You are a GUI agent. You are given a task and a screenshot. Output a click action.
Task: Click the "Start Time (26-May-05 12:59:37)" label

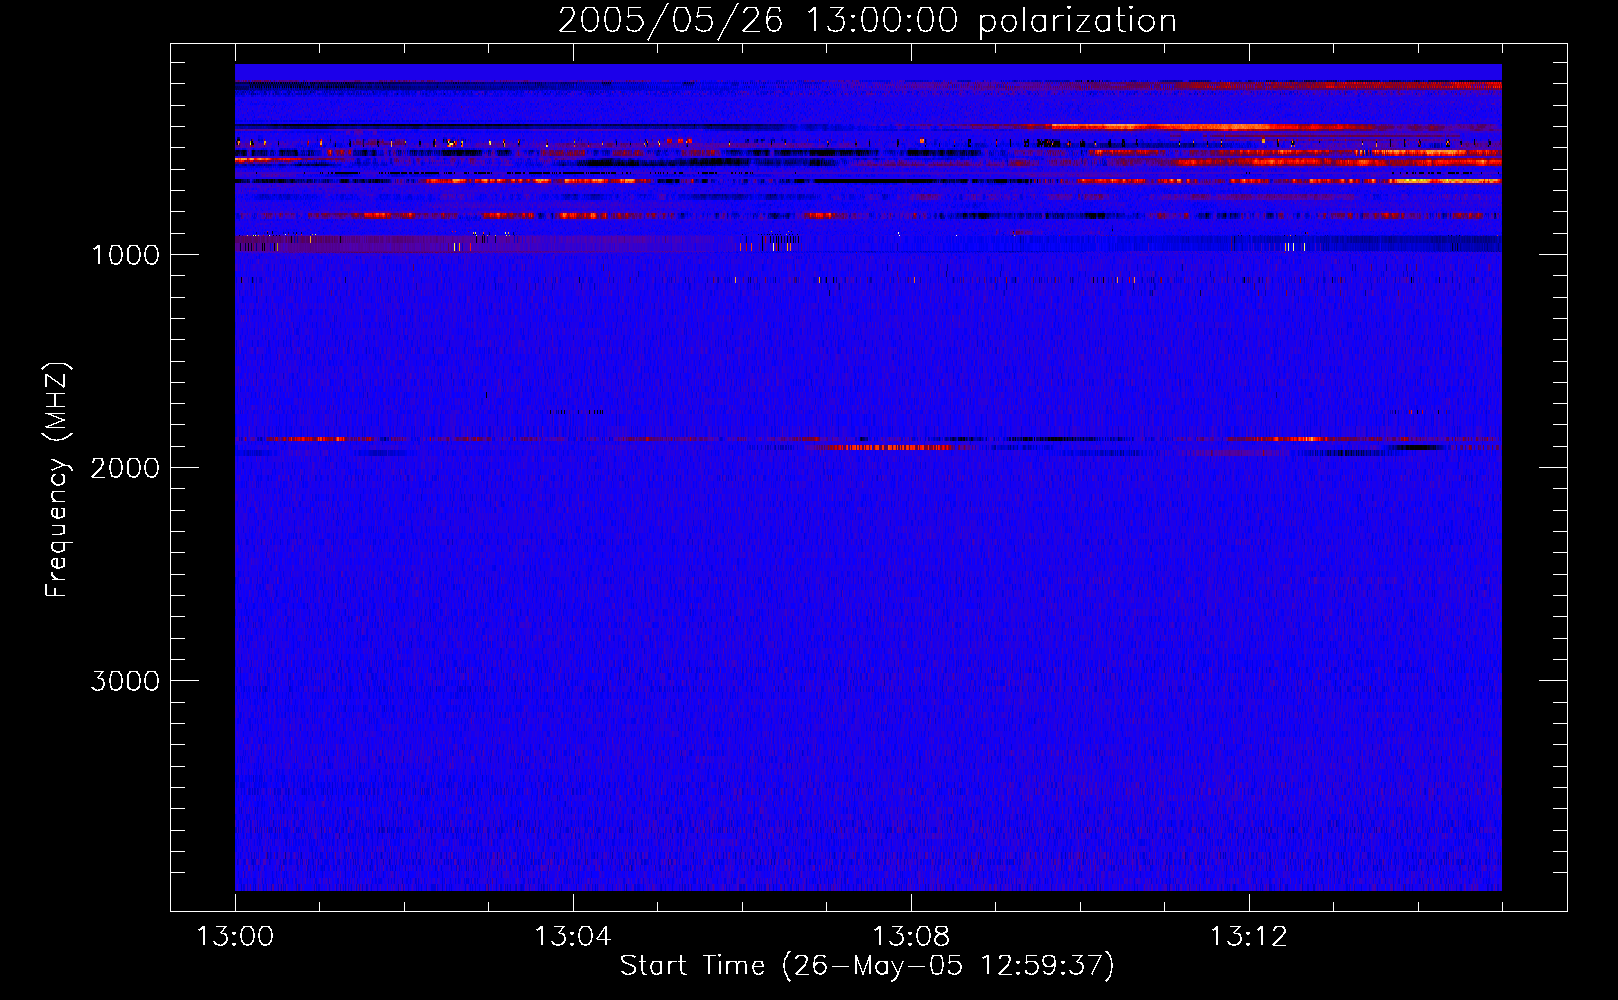(867, 966)
